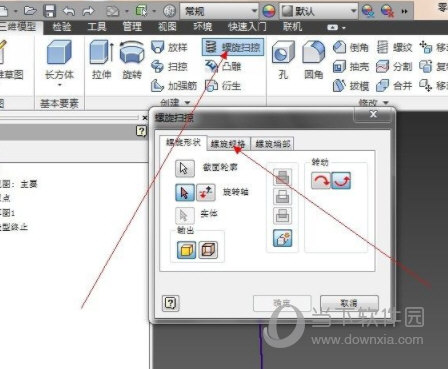Activate the 旋转轴 axis selector arrow
448x369 pixels.
pyautogui.click(x=185, y=192)
